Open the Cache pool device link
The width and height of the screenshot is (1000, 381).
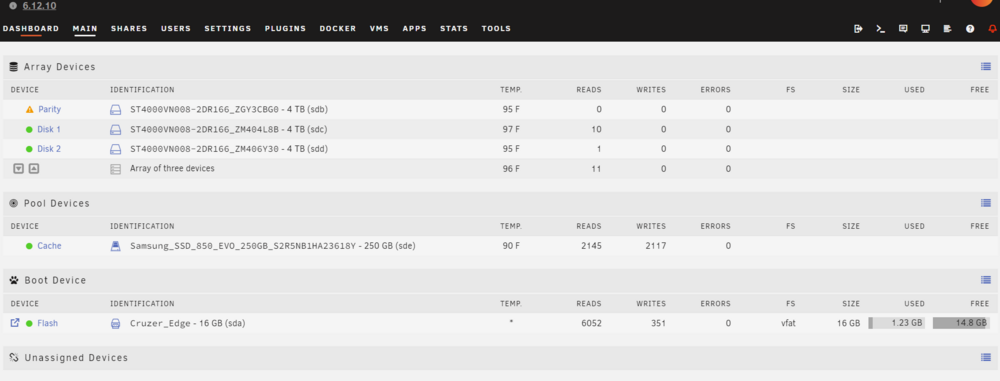[49, 246]
